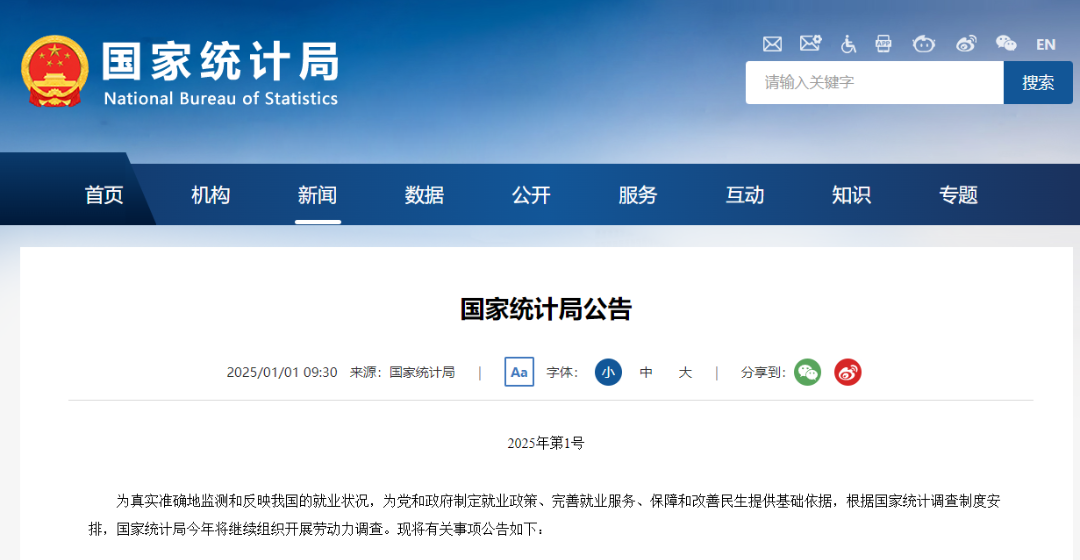Open the 数据 navigation menu

(x=424, y=195)
